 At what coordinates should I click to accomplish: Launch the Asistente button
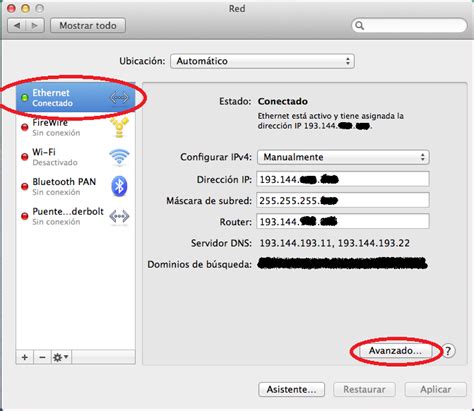click(x=291, y=389)
